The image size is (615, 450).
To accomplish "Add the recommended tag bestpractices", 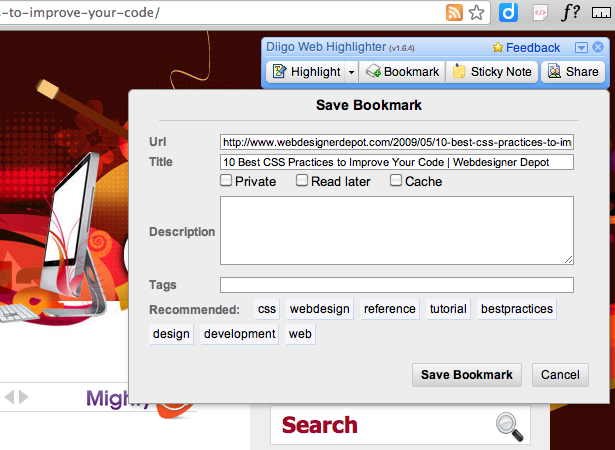I will (x=517, y=309).
